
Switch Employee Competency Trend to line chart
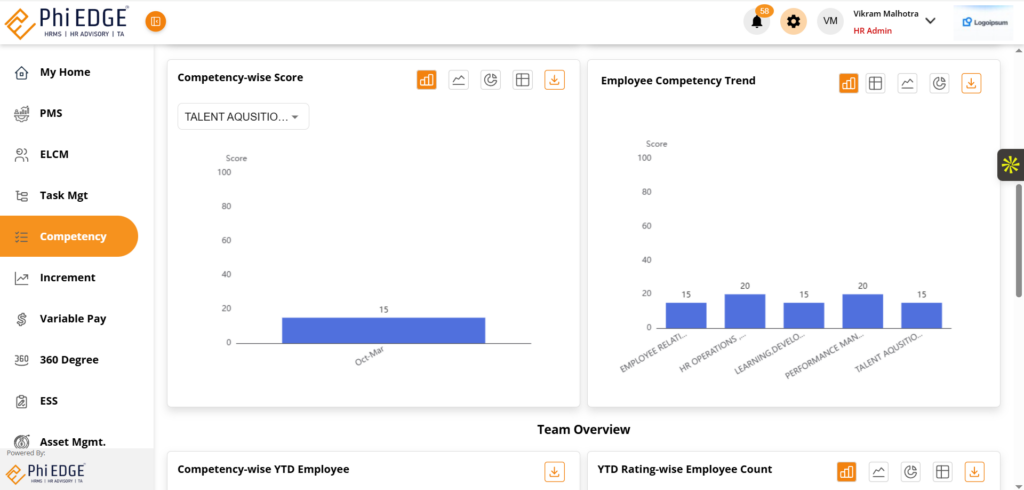coord(907,84)
